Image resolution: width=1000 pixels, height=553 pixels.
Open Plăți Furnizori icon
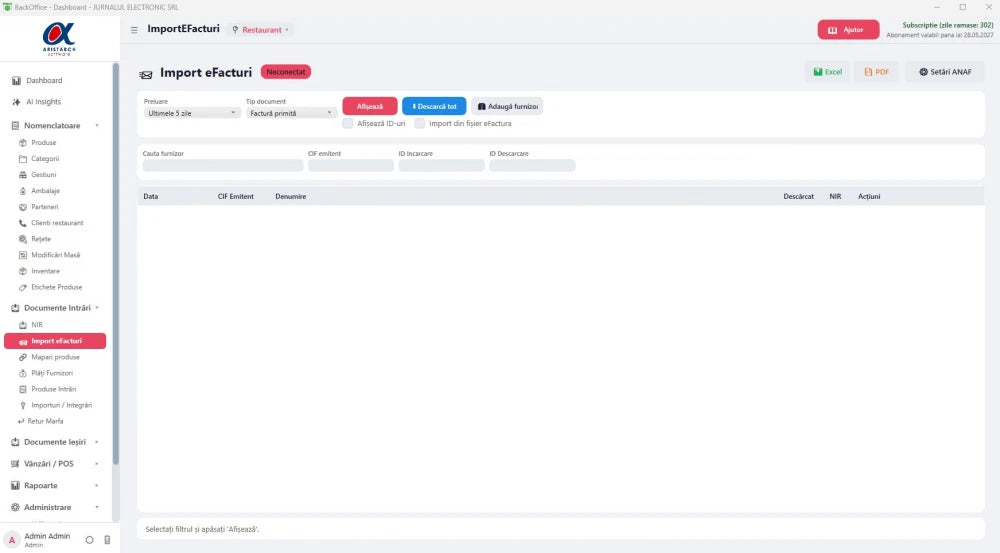click(23, 373)
